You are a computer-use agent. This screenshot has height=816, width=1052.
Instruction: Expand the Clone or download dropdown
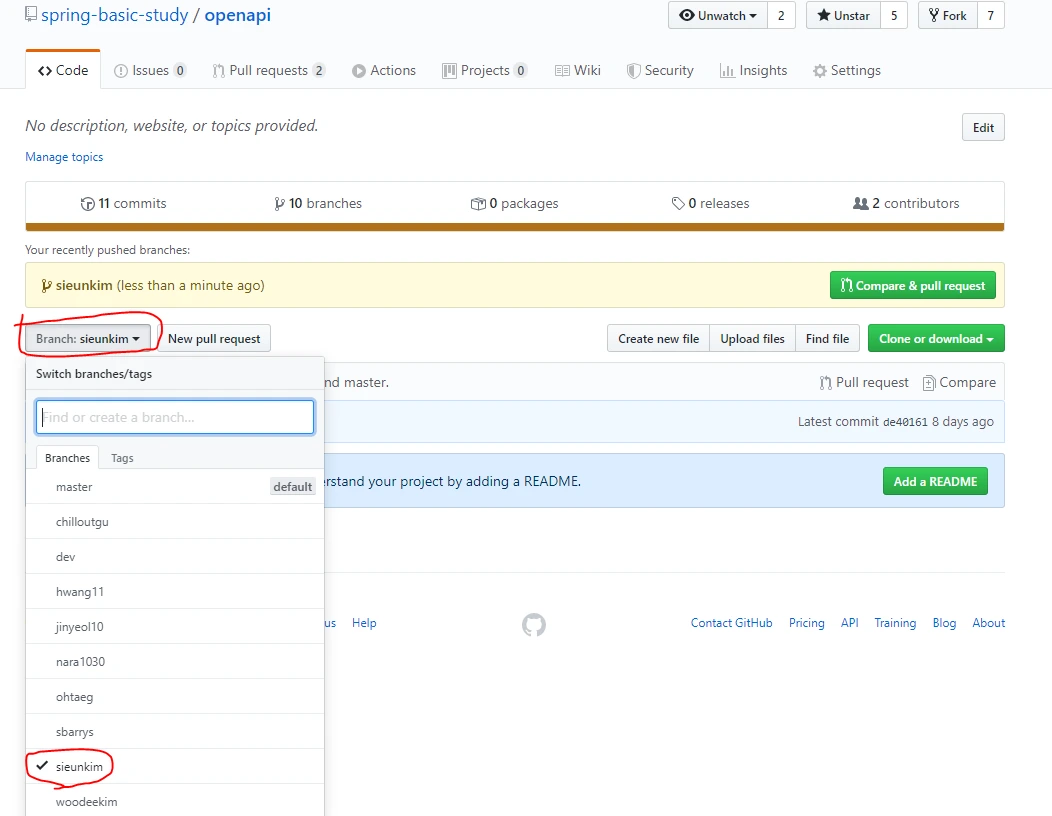pos(936,339)
